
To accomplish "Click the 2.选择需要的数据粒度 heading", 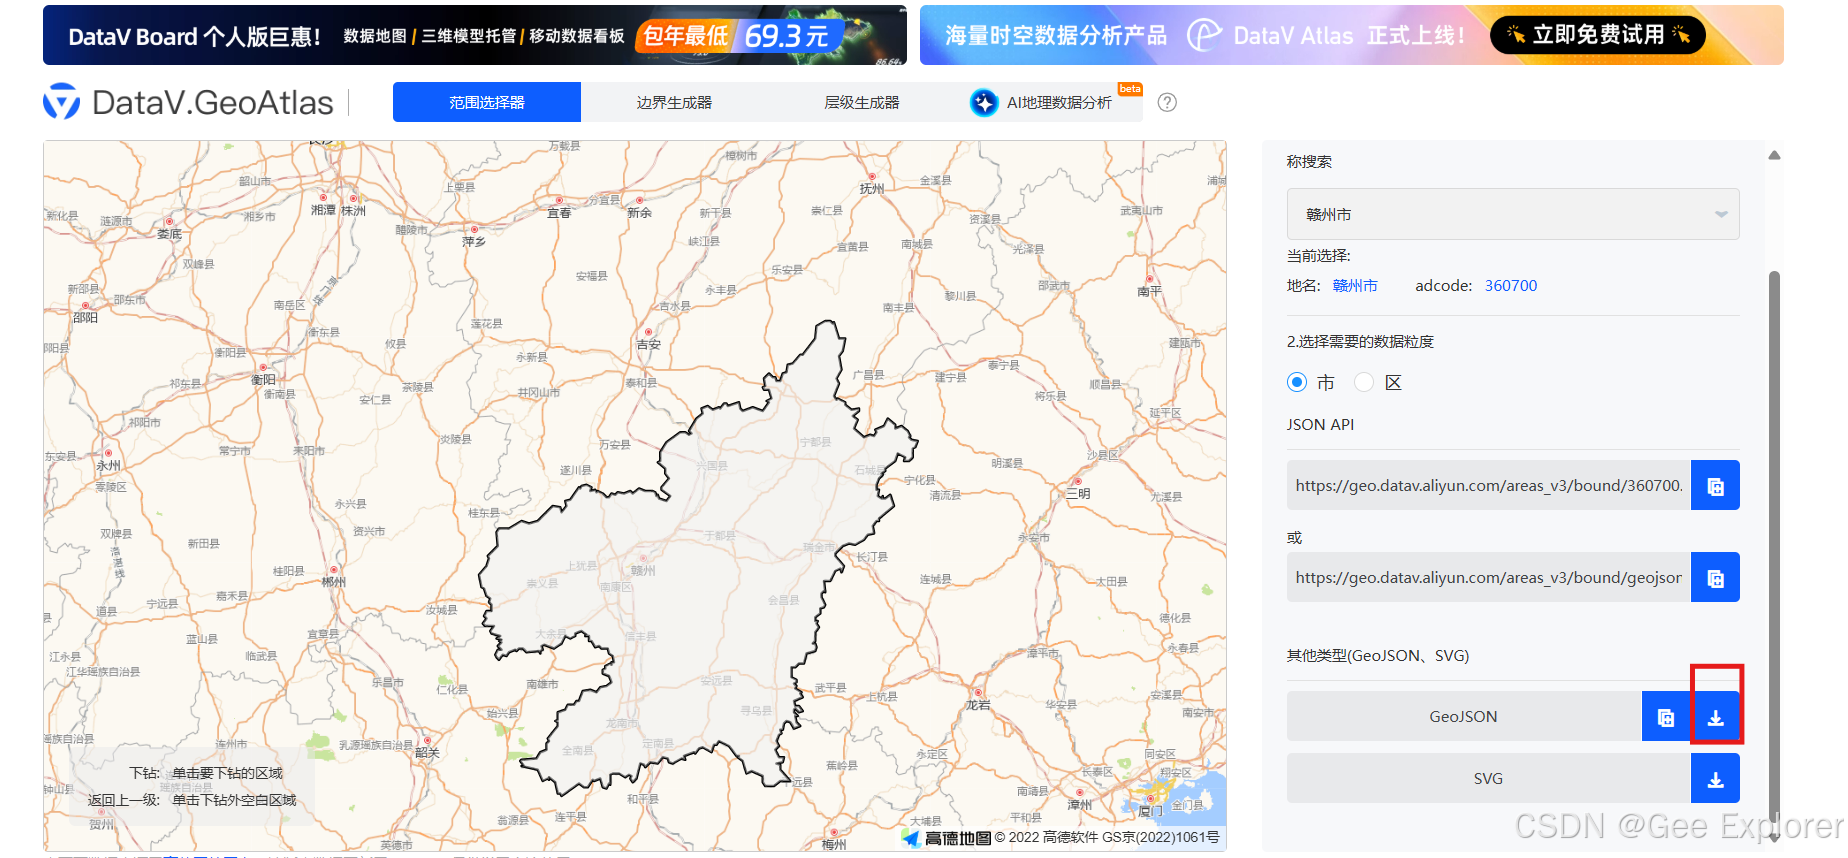I will 1360,342.
